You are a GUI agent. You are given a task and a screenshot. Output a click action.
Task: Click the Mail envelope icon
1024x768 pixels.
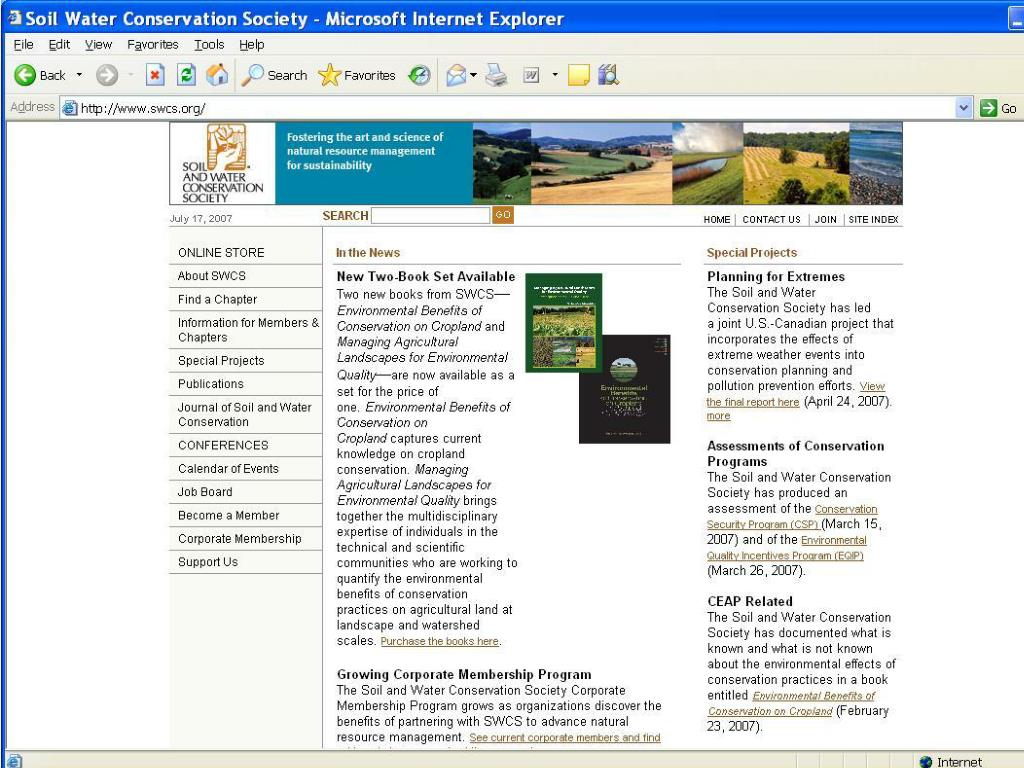click(456, 75)
